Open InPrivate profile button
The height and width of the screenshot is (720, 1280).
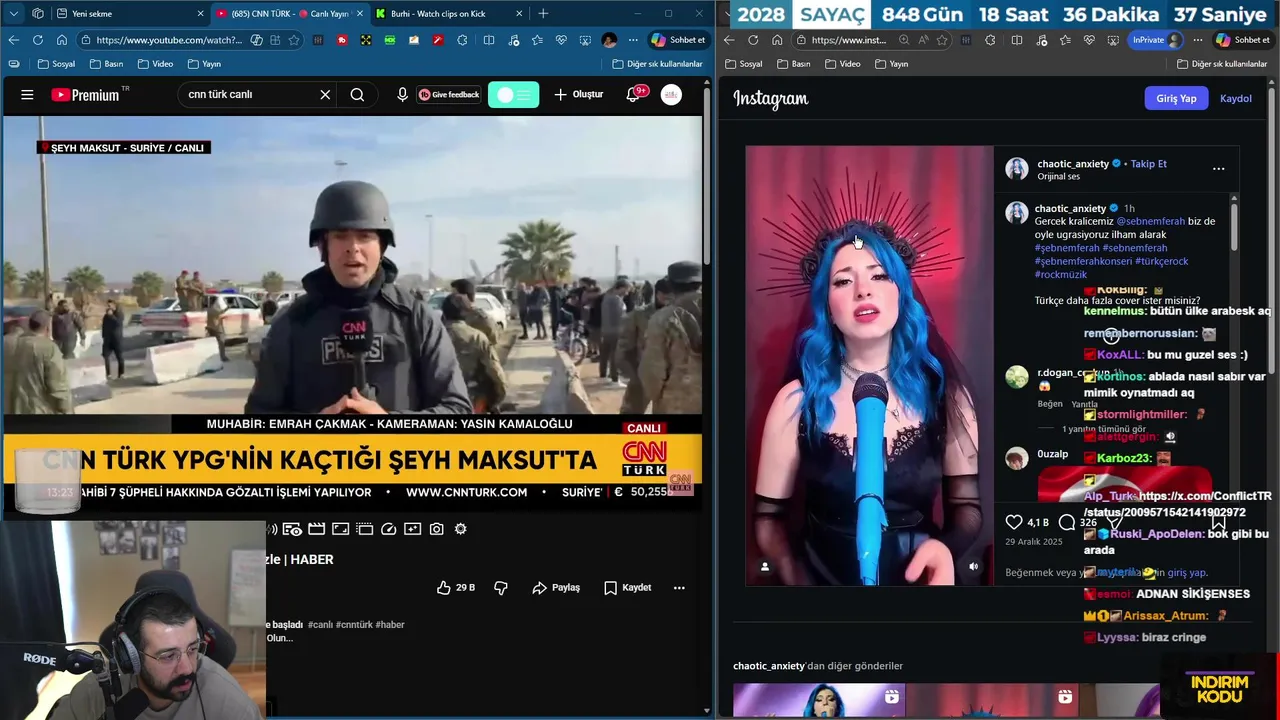[1156, 40]
